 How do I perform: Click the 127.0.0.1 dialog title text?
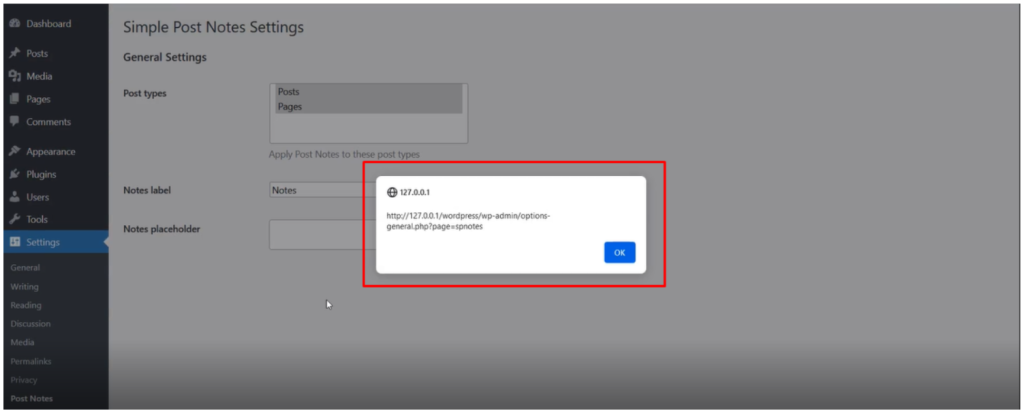tap(415, 193)
